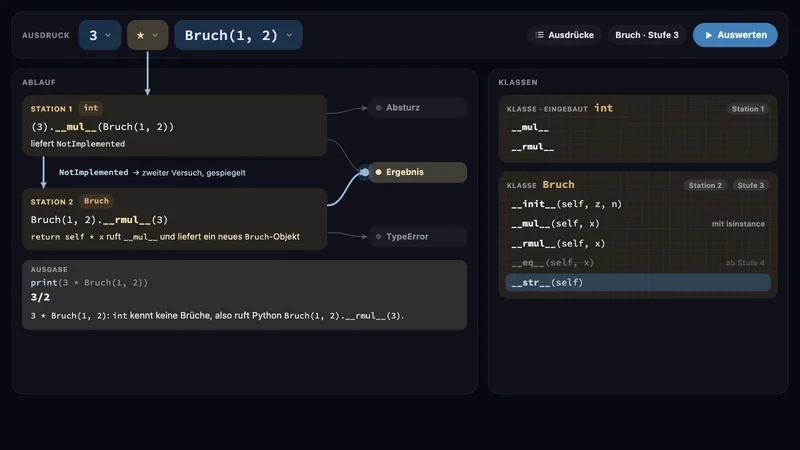Click the Bruch badge in Station 2

(x=96, y=201)
